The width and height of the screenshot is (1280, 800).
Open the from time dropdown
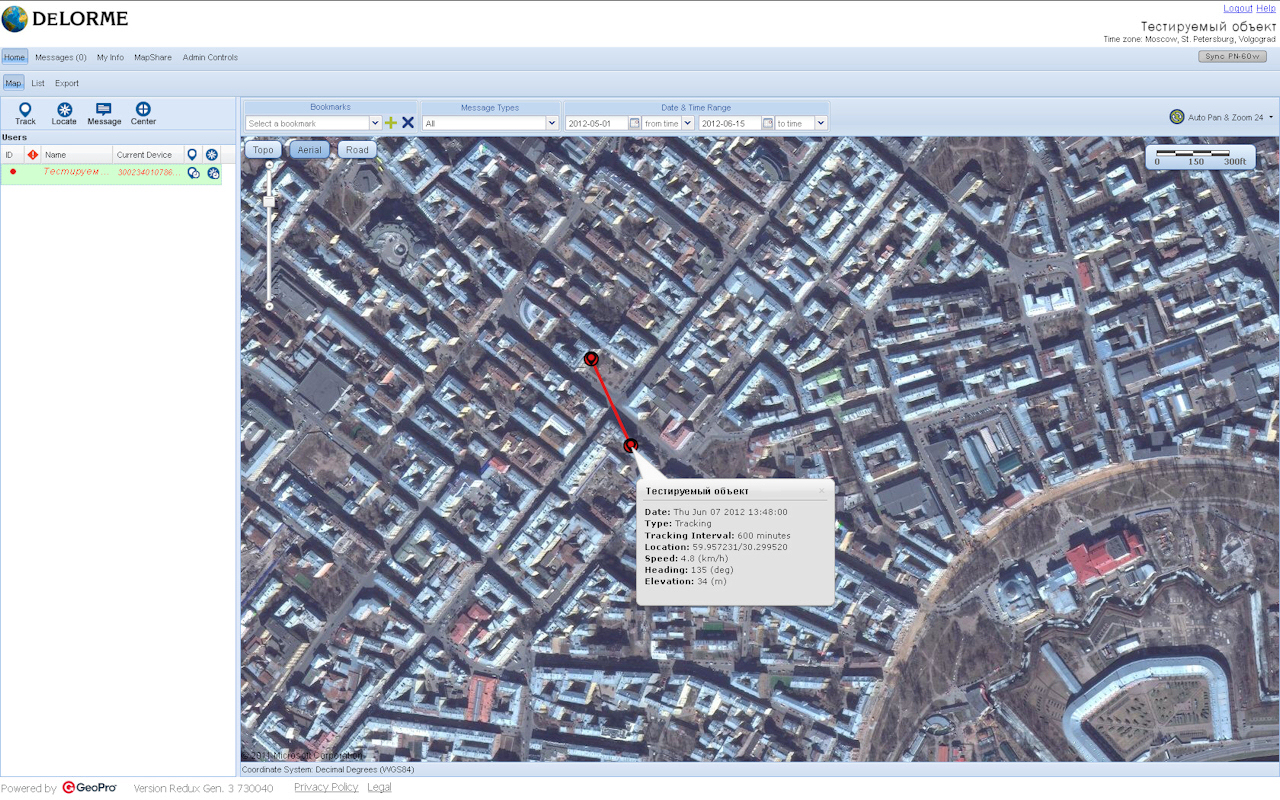pos(687,123)
